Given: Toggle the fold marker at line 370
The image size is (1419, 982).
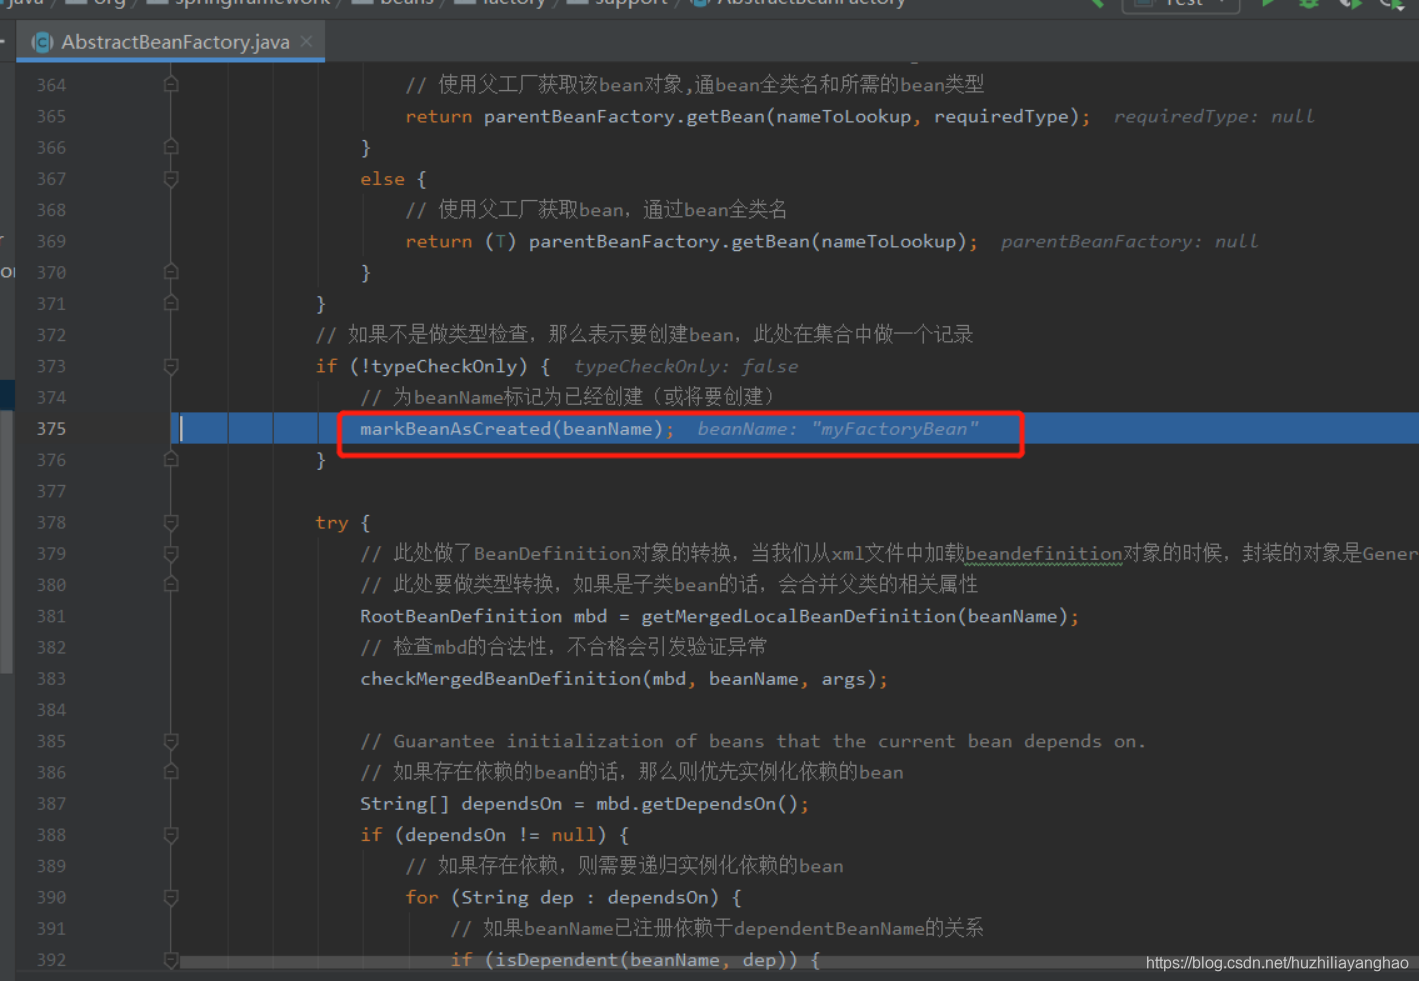Looking at the screenshot, I should (171, 272).
